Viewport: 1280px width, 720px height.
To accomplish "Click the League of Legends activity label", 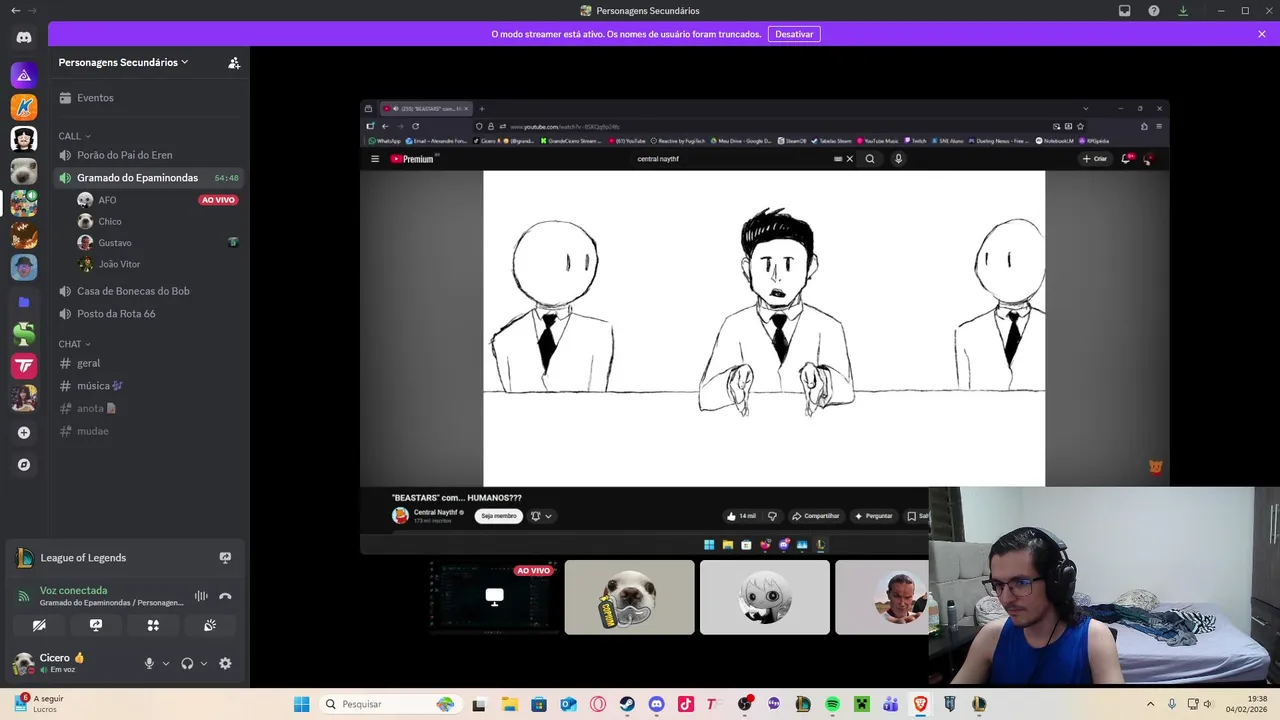I will (83, 558).
